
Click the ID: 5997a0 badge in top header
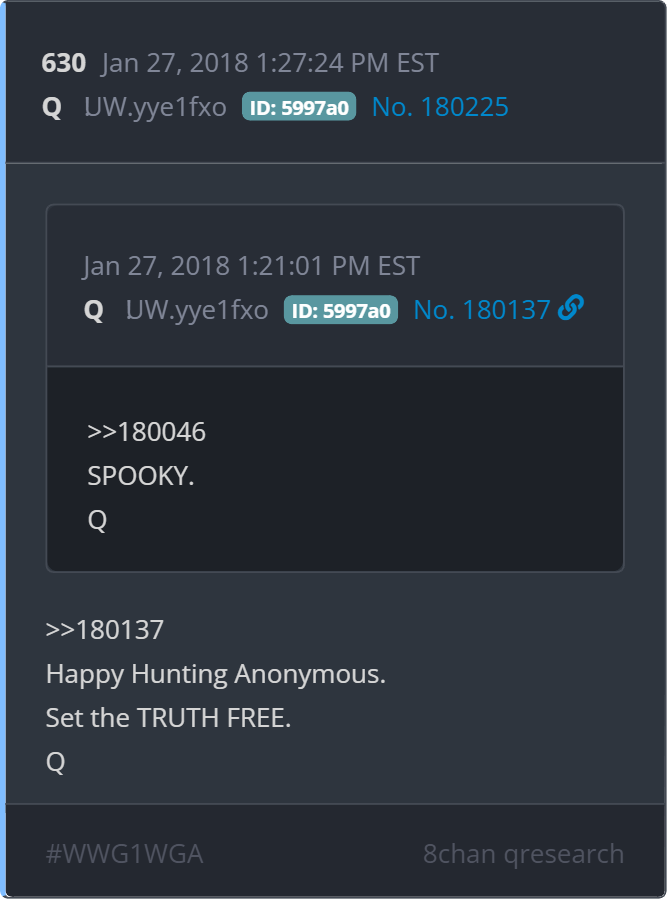pyautogui.click(x=299, y=107)
